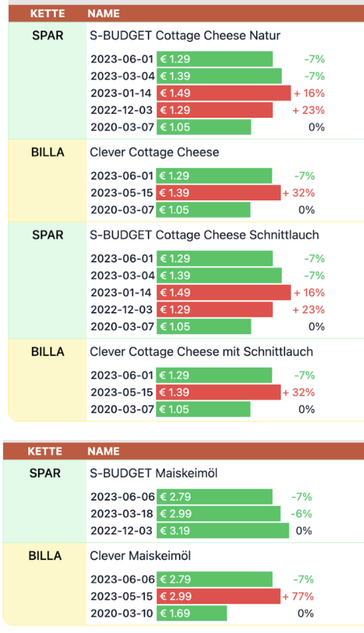Viewport: 364px width, 633px height.
Task: Open the S-BUDGET Cottage Cheese Schnittlauch product
Action: pyautogui.click(x=204, y=235)
